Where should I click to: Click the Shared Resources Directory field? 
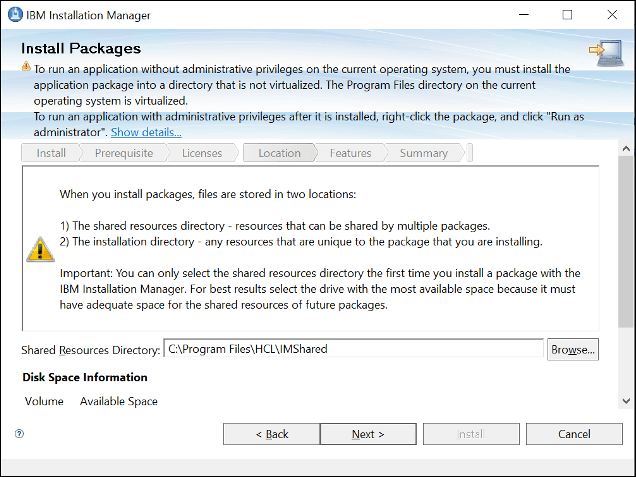coord(353,349)
